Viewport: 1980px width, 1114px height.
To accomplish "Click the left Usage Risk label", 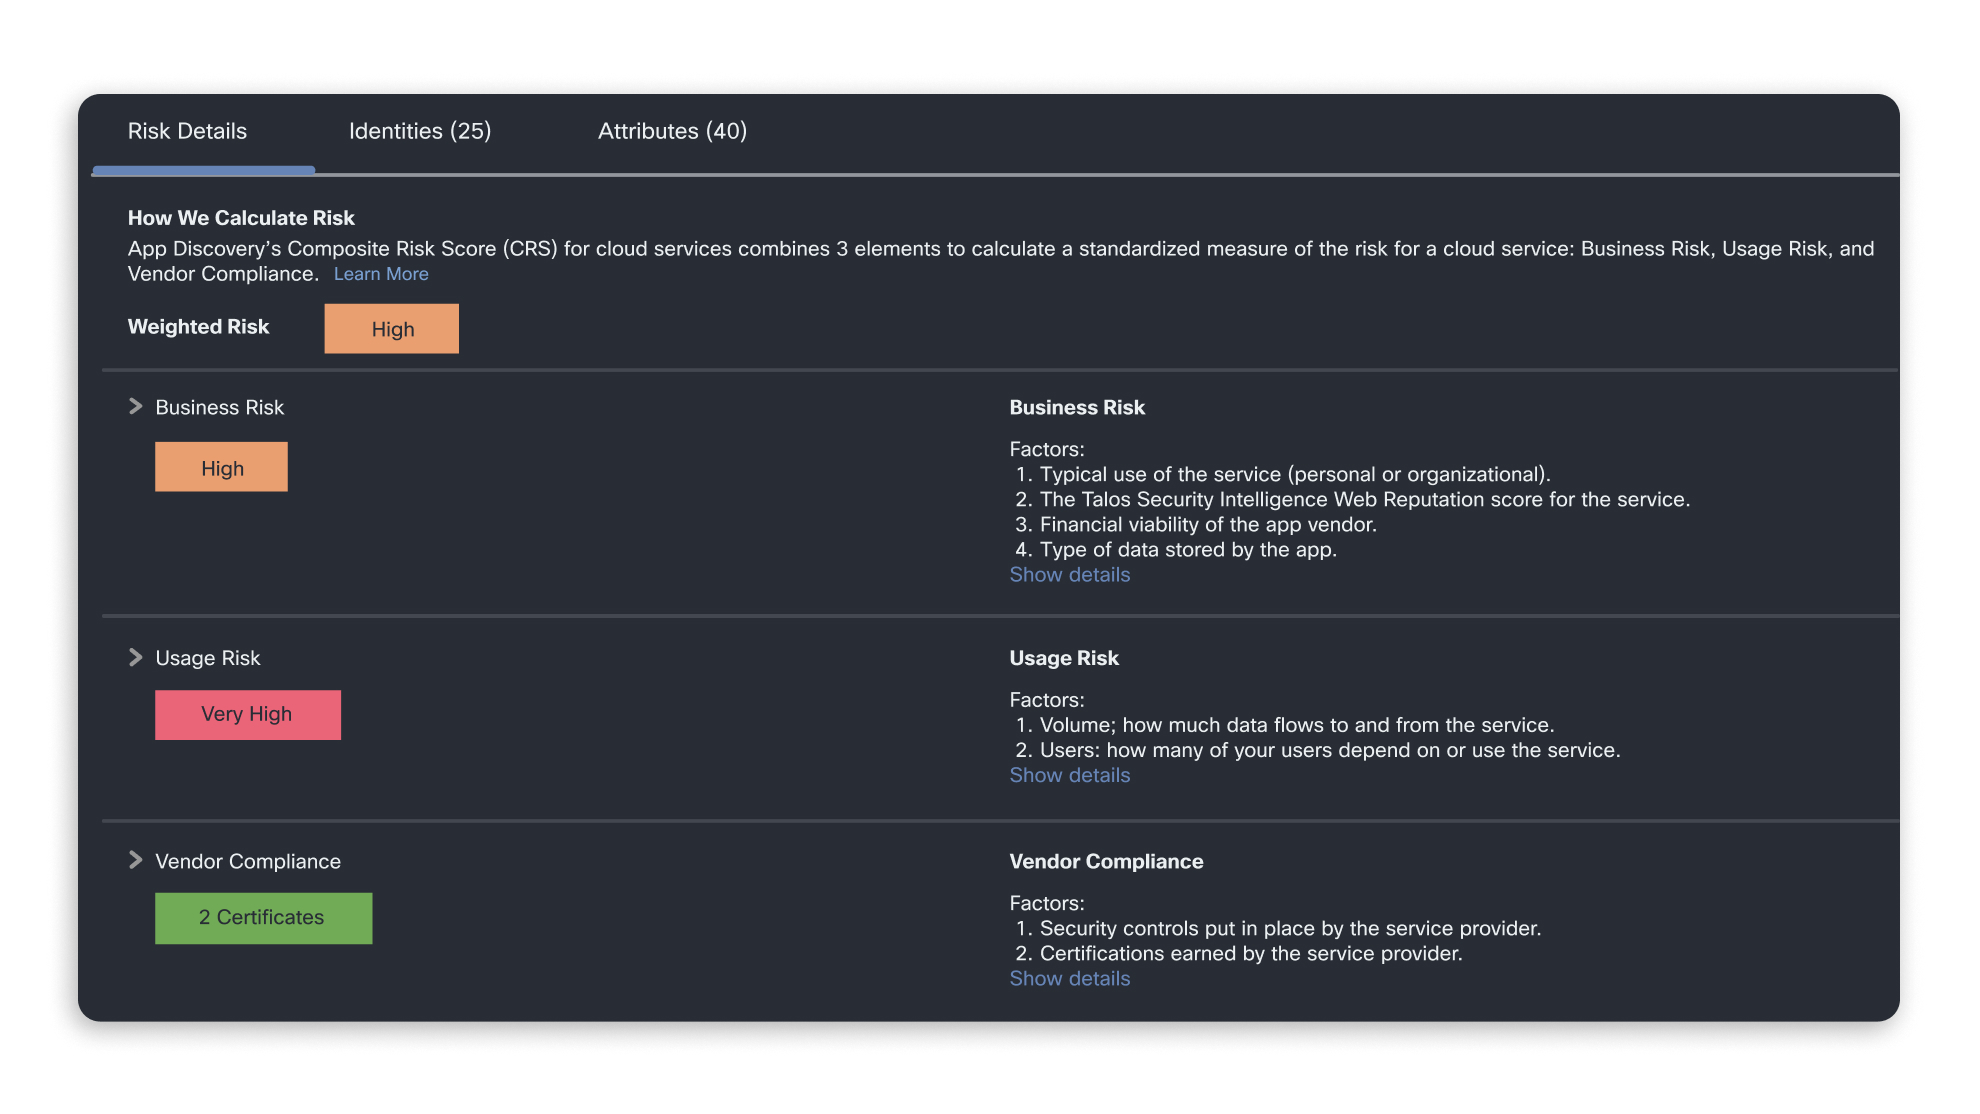I will coord(208,658).
